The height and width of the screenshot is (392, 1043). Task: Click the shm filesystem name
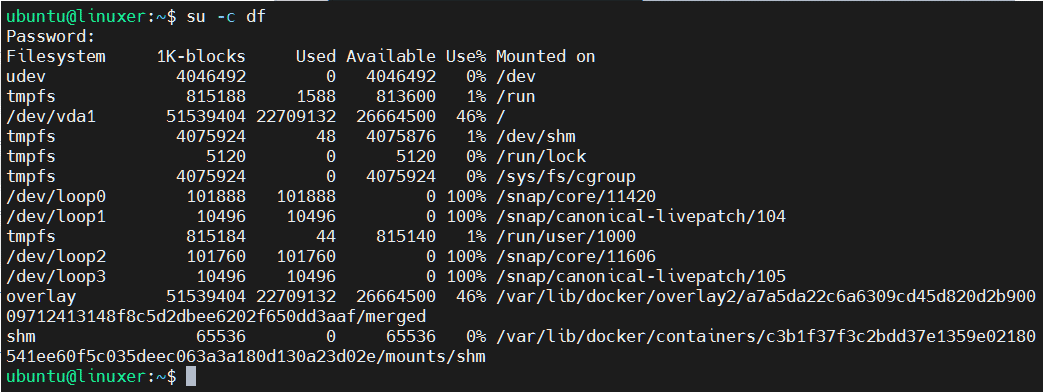tap(21, 336)
